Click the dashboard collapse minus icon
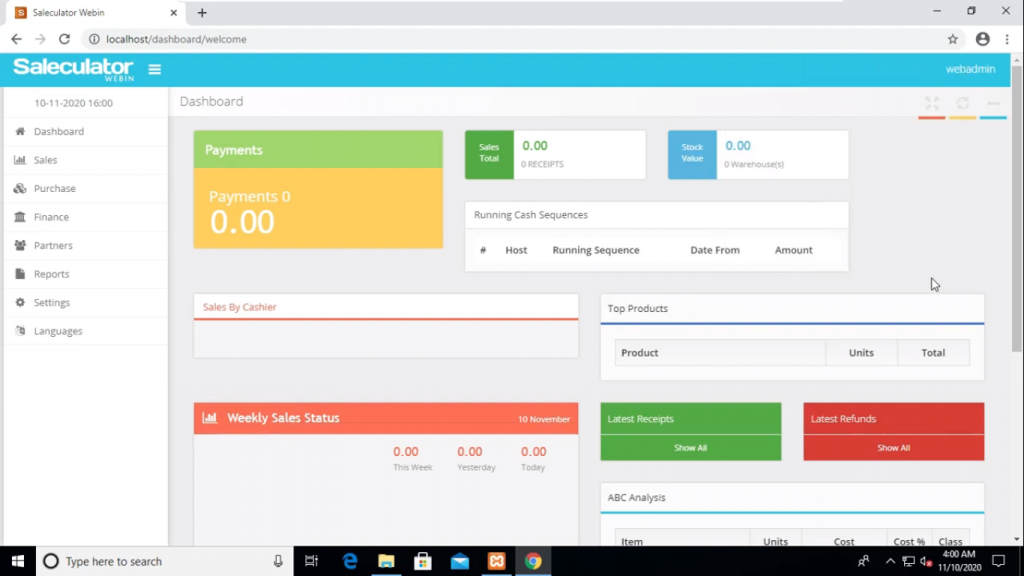Screen dimensions: 1024x576 pyautogui.click(x=993, y=103)
